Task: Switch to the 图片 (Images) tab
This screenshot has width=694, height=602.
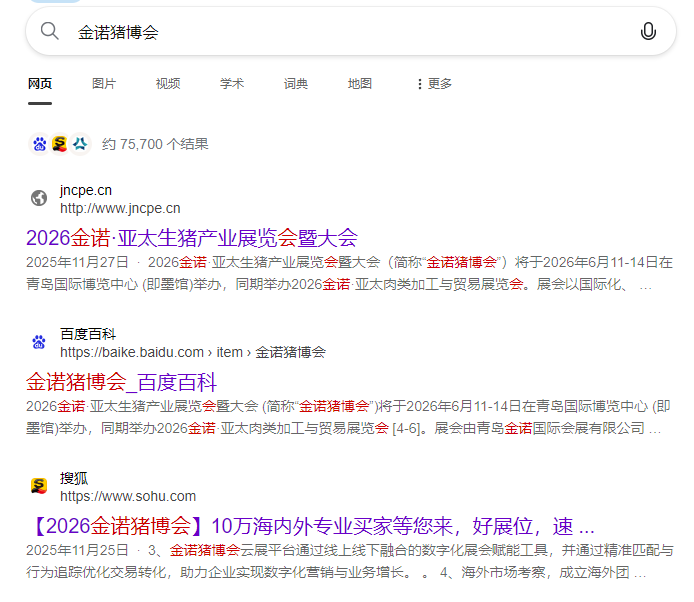Action: pos(104,84)
